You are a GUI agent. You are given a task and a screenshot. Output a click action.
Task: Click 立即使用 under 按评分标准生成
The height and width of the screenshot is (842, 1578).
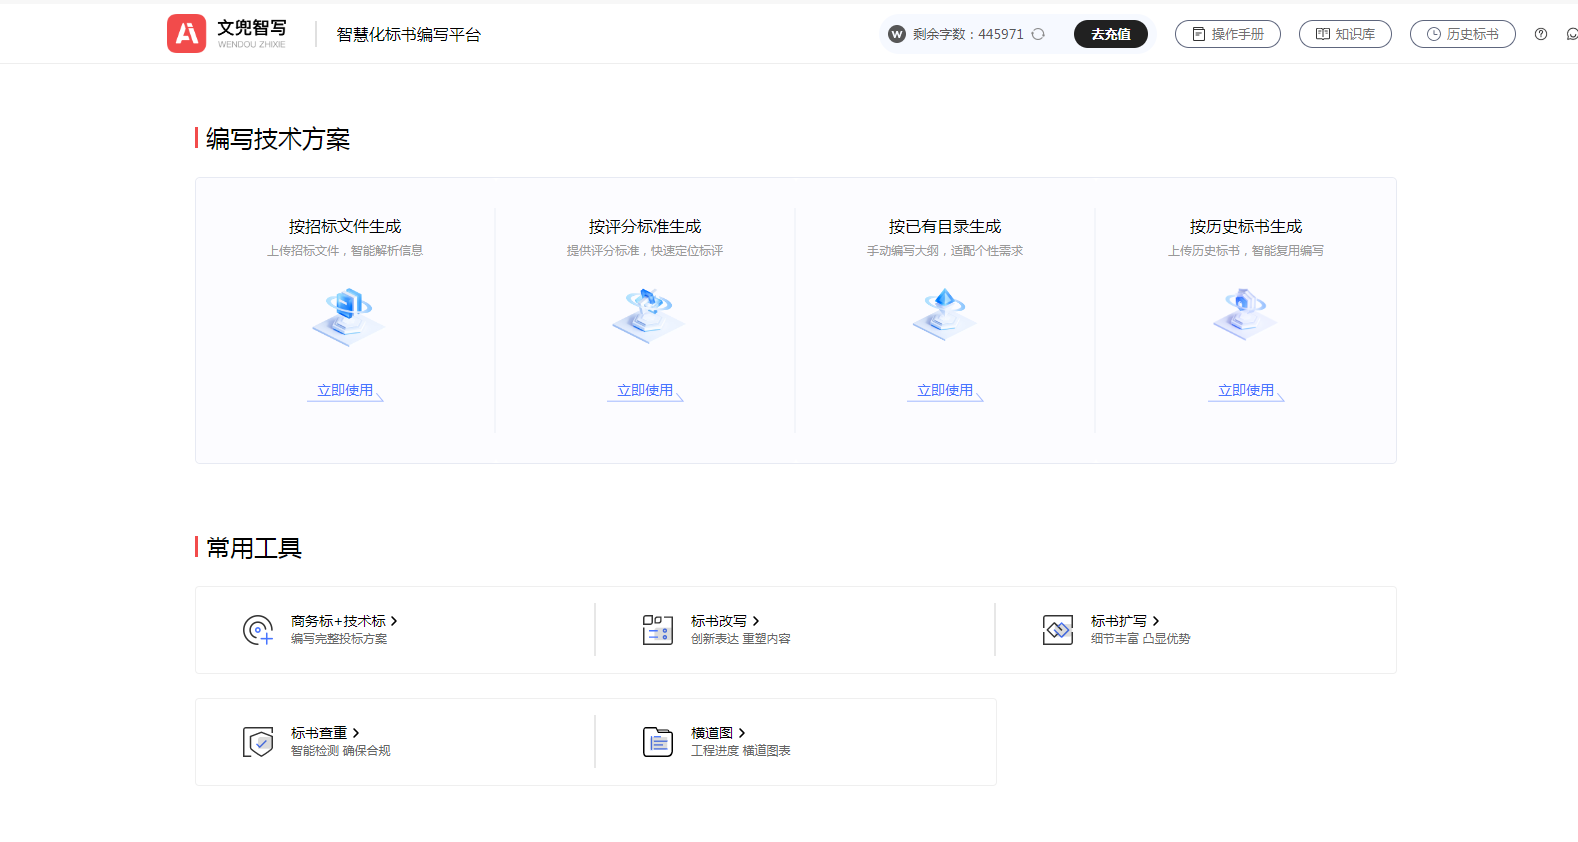pyautogui.click(x=645, y=391)
